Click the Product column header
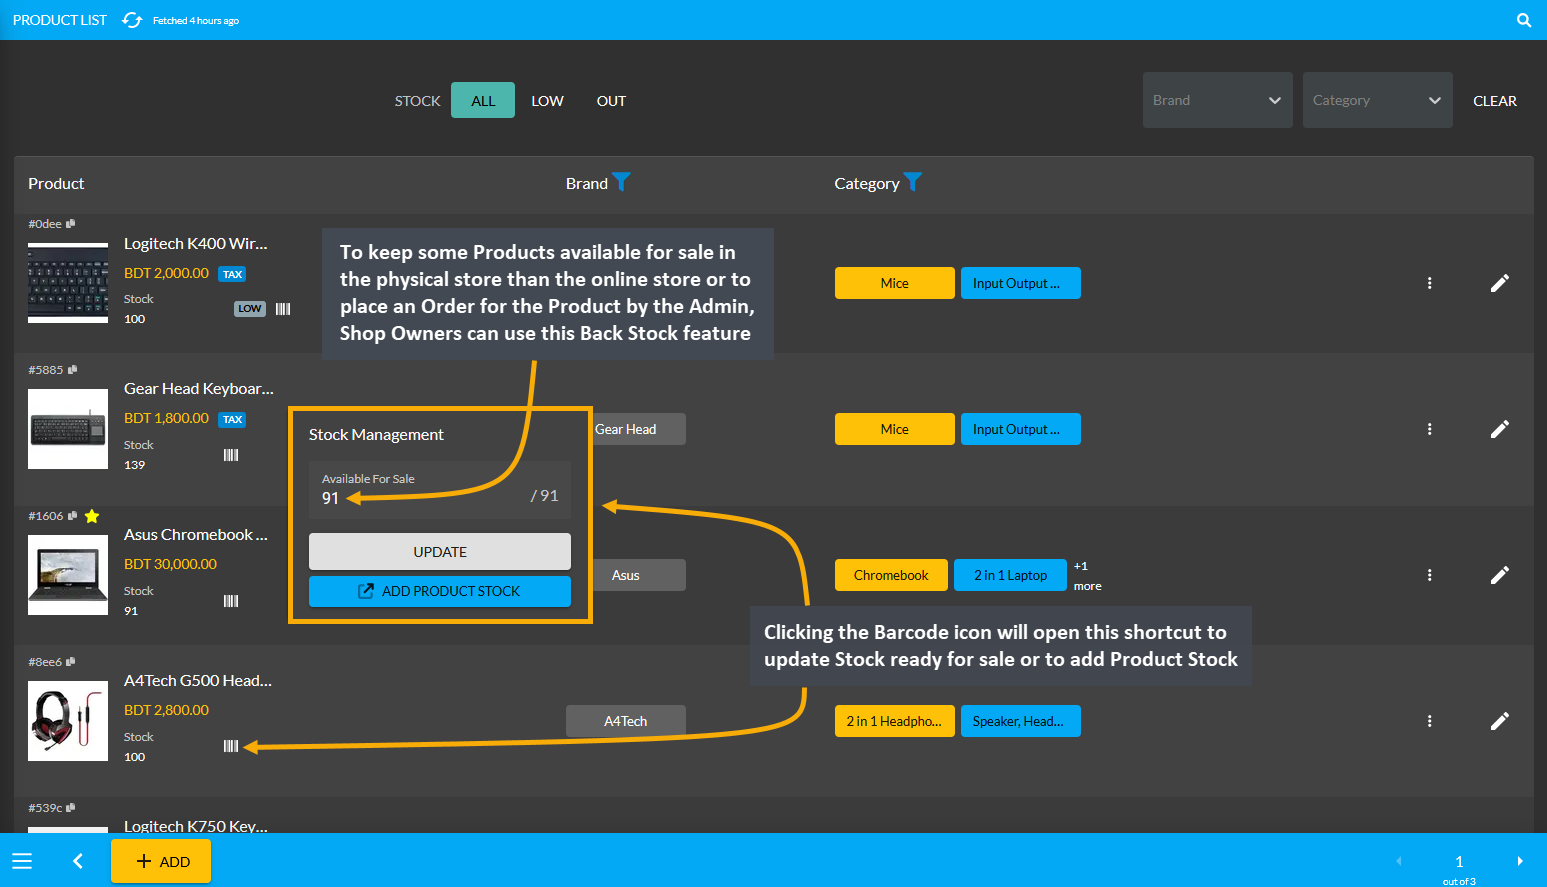Viewport: 1547px width, 887px height. click(x=56, y=184)
